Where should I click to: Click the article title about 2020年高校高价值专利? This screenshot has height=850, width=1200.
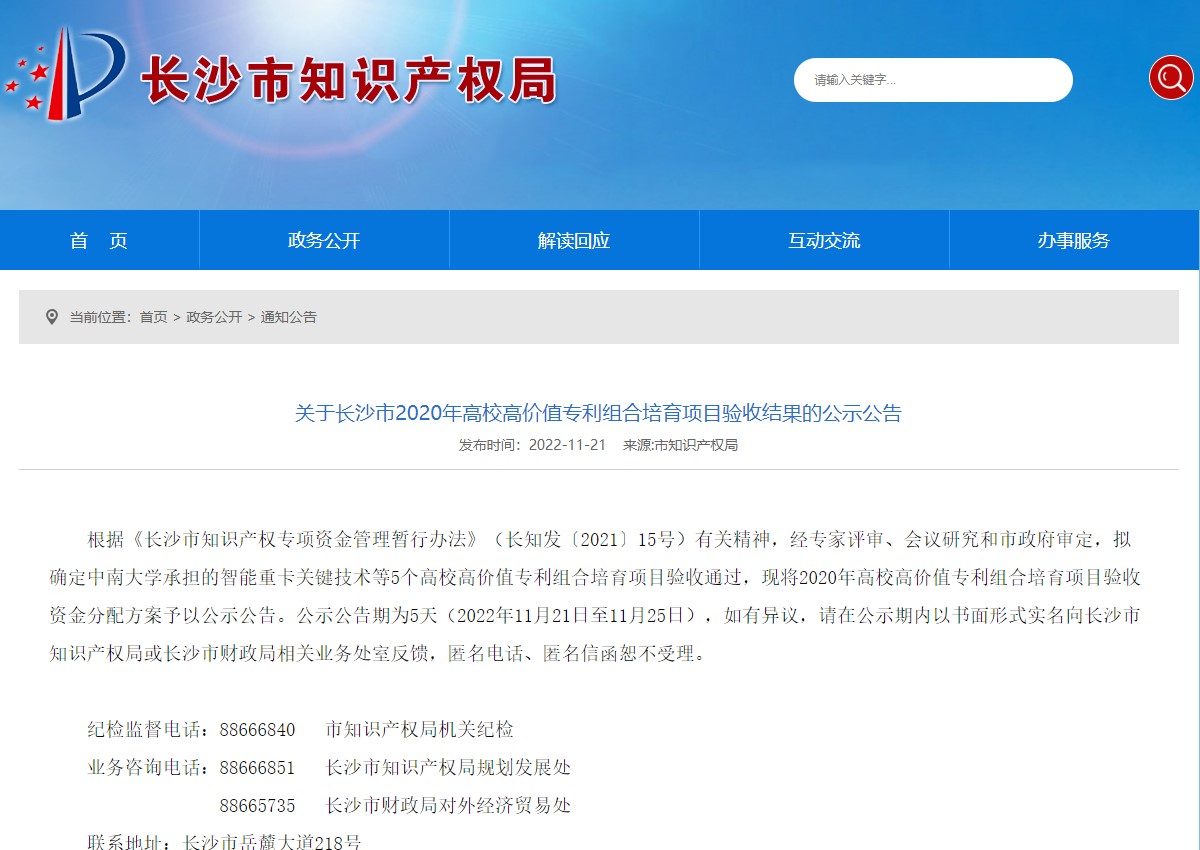[x=598, y=413]
